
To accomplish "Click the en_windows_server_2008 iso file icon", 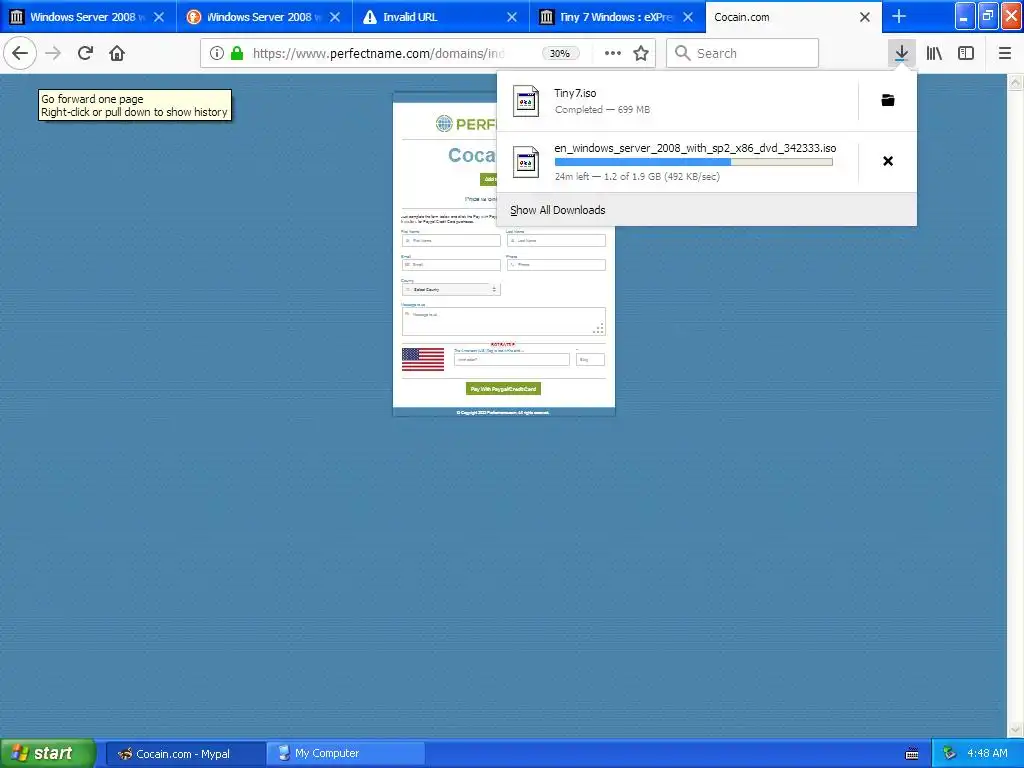I will (526, 162).
